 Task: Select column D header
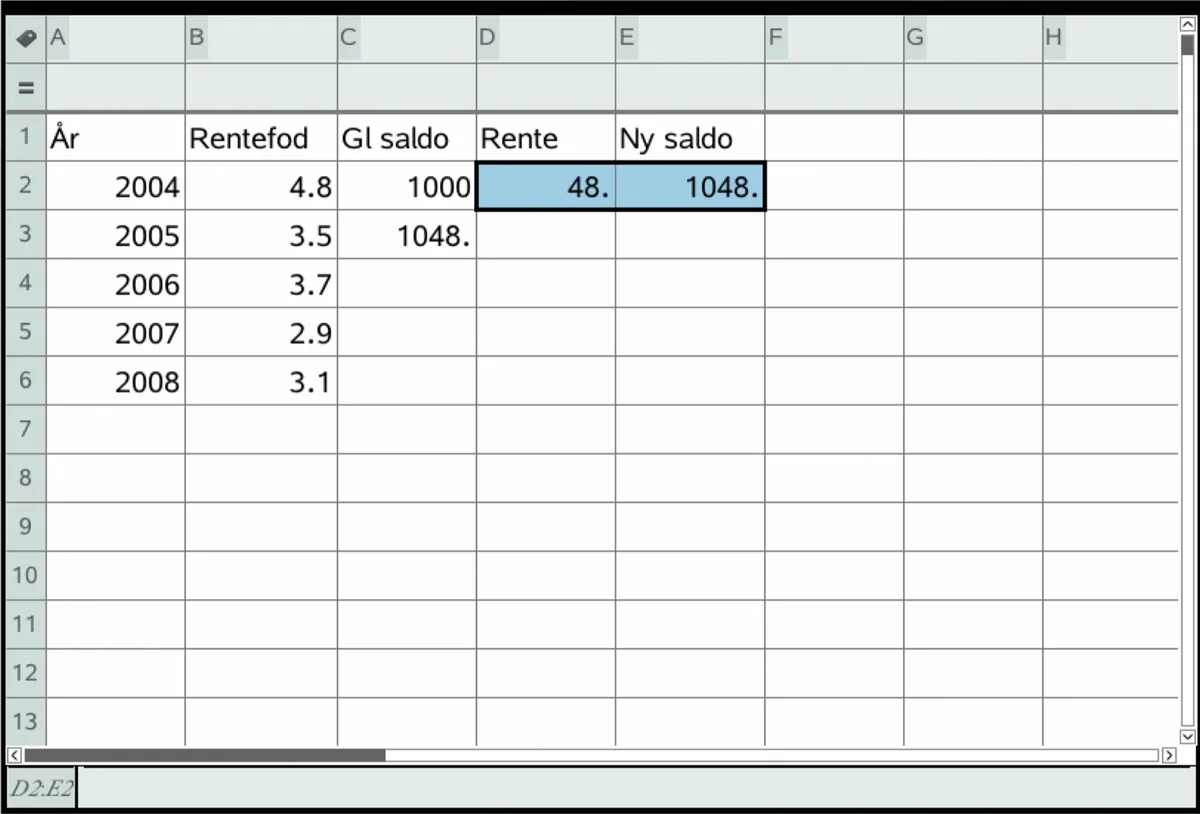tap(546, 38)
